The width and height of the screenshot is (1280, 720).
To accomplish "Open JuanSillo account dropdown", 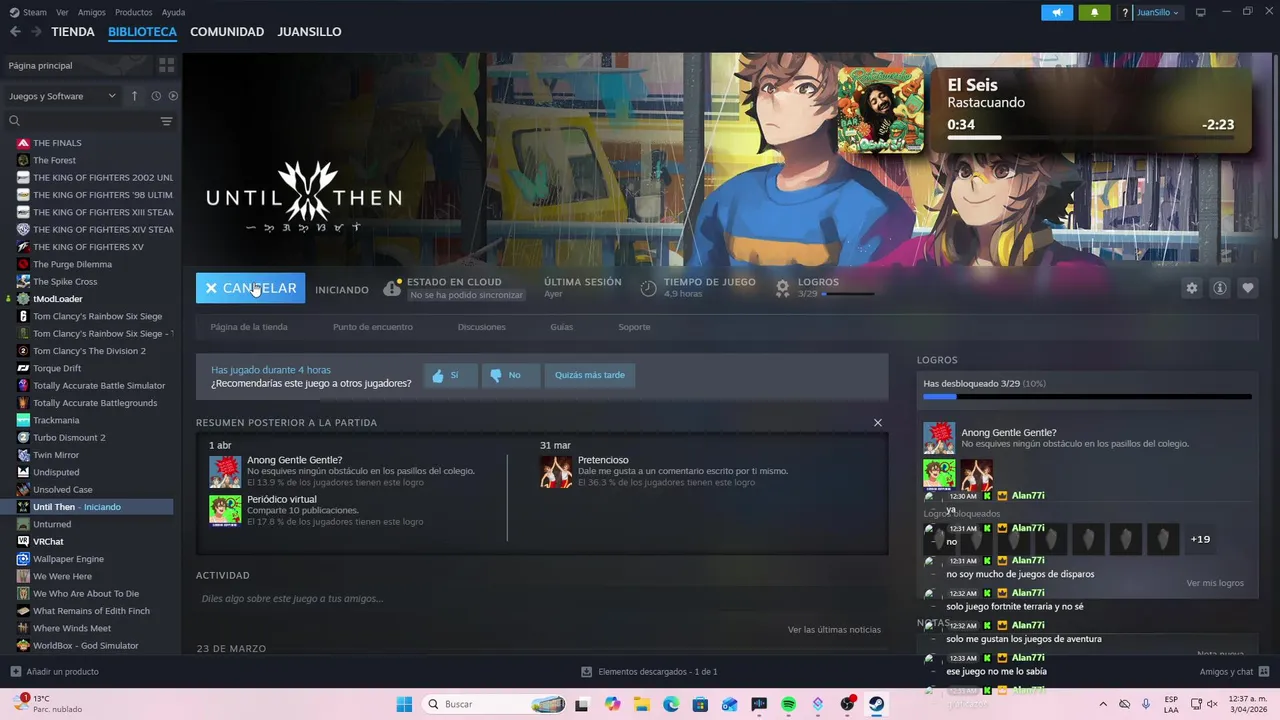I will [1157, 12].
